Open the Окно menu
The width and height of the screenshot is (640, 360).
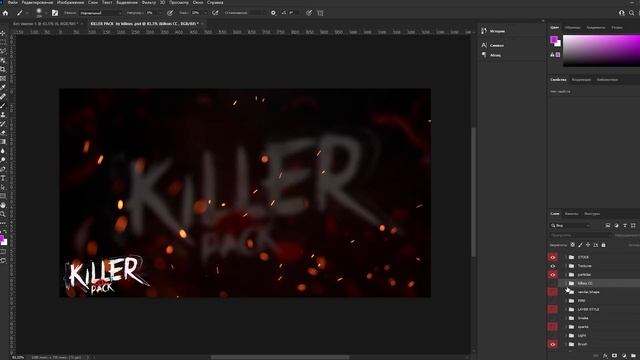click(198, 2)
